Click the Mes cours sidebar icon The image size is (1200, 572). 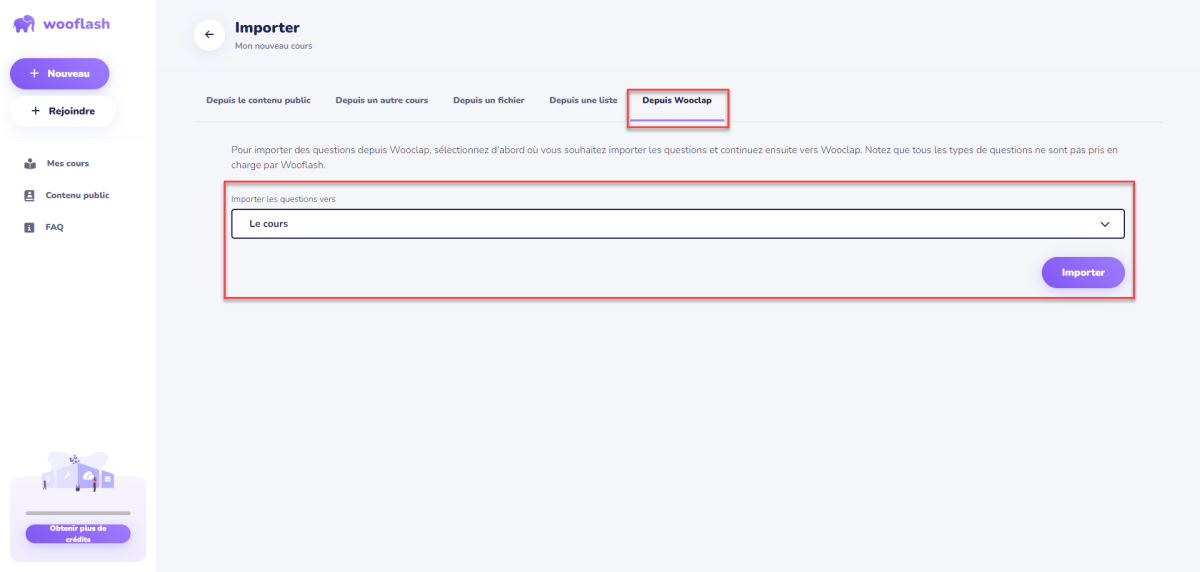tap(29, 163)
